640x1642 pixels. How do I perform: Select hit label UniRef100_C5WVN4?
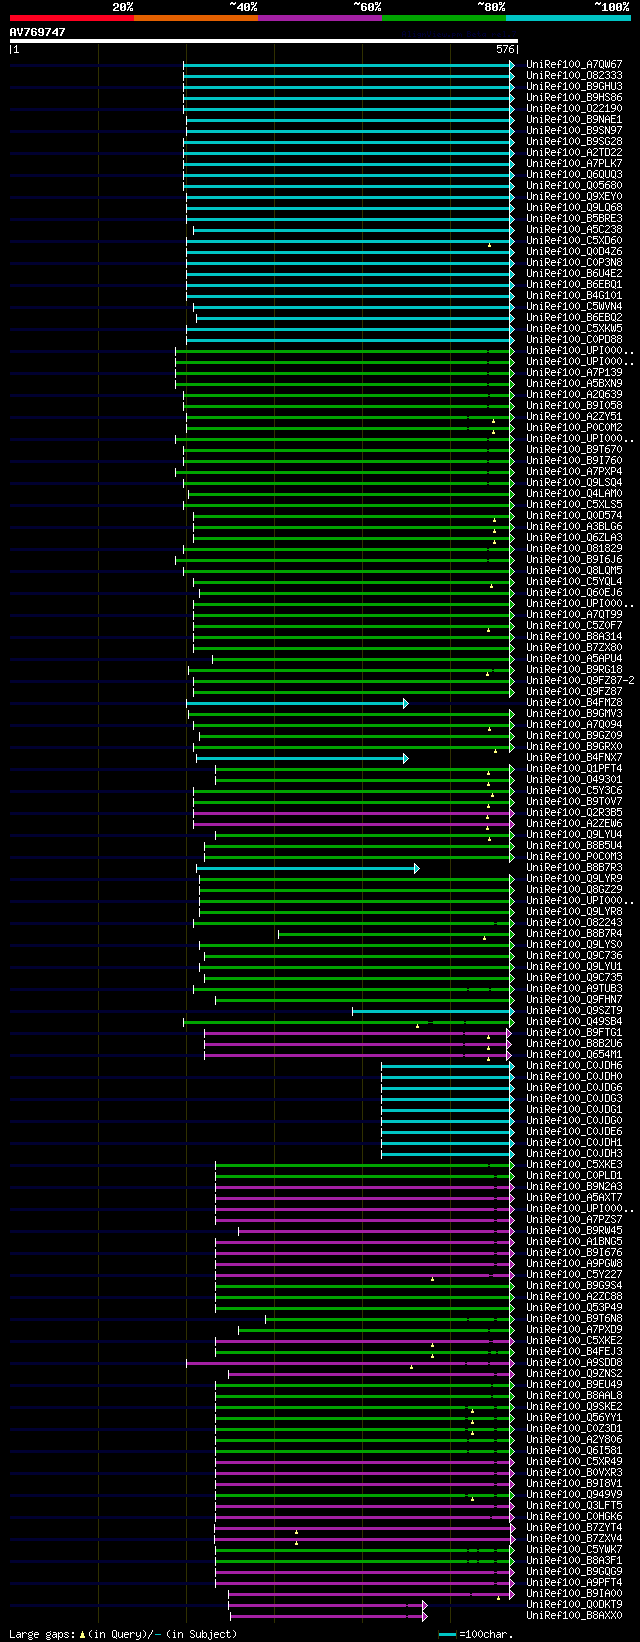coord(574,307)
